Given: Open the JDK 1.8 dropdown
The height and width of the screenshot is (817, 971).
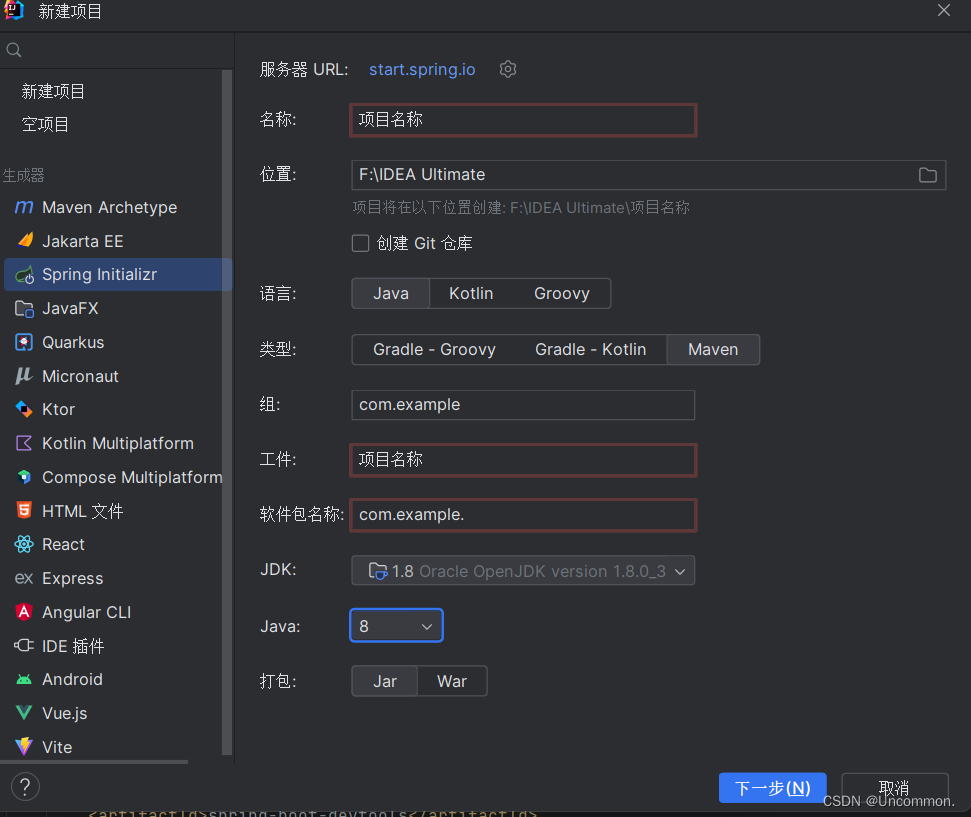Looking at the screenshot, I should [523, 570].
